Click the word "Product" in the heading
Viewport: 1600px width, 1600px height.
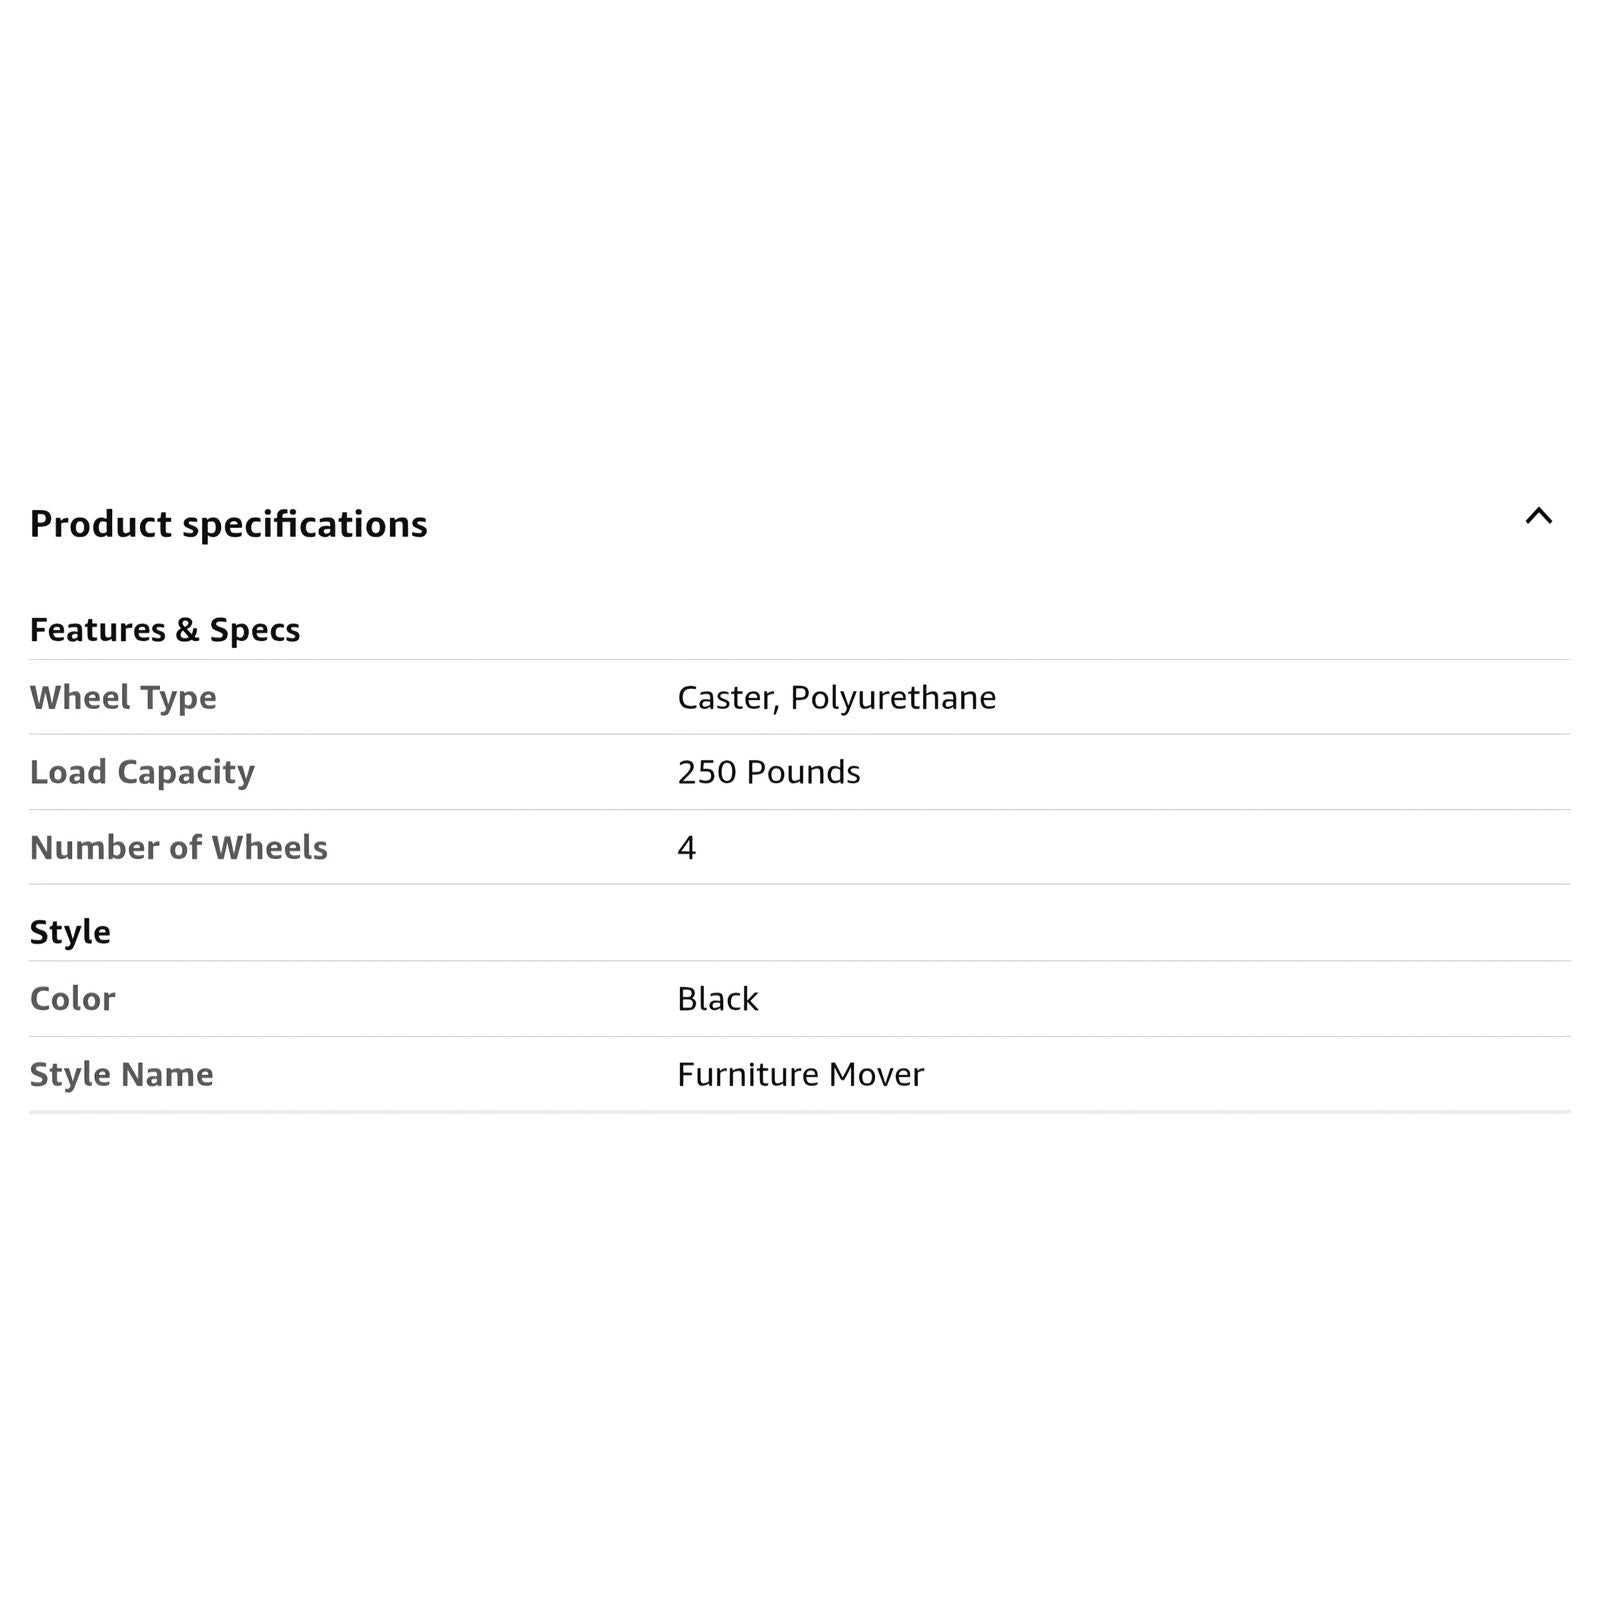100,524
